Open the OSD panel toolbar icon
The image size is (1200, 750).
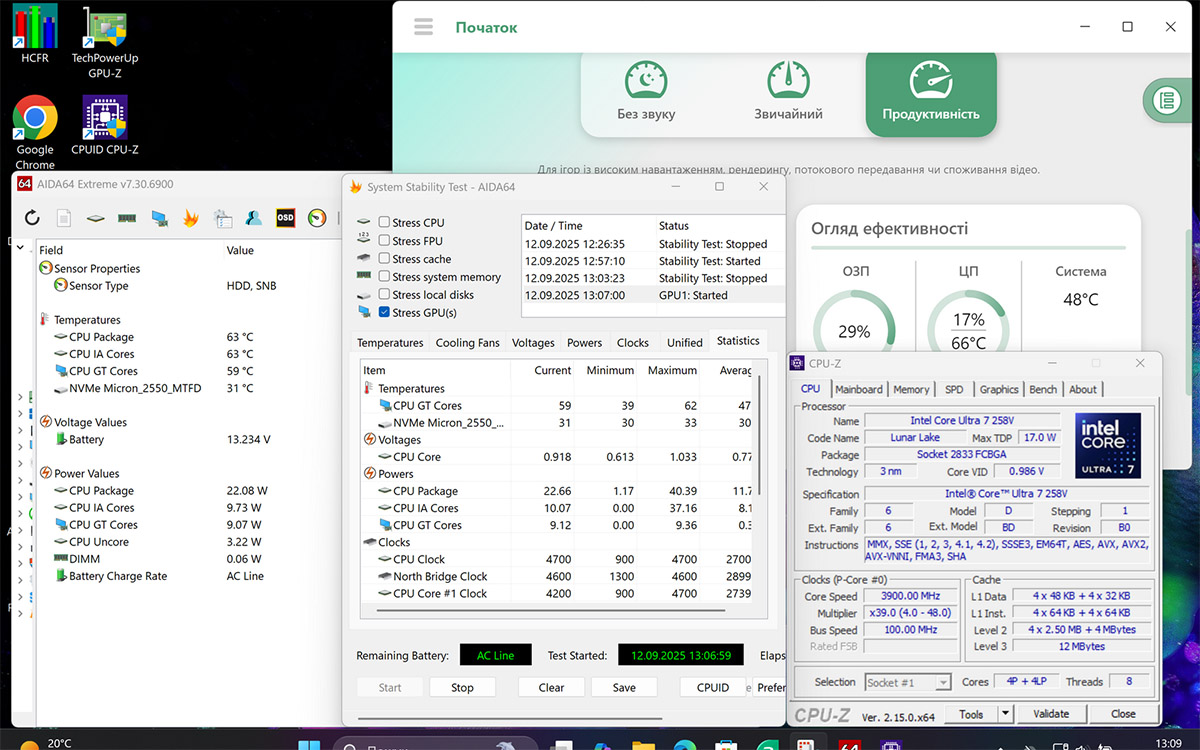coord(285,217)
